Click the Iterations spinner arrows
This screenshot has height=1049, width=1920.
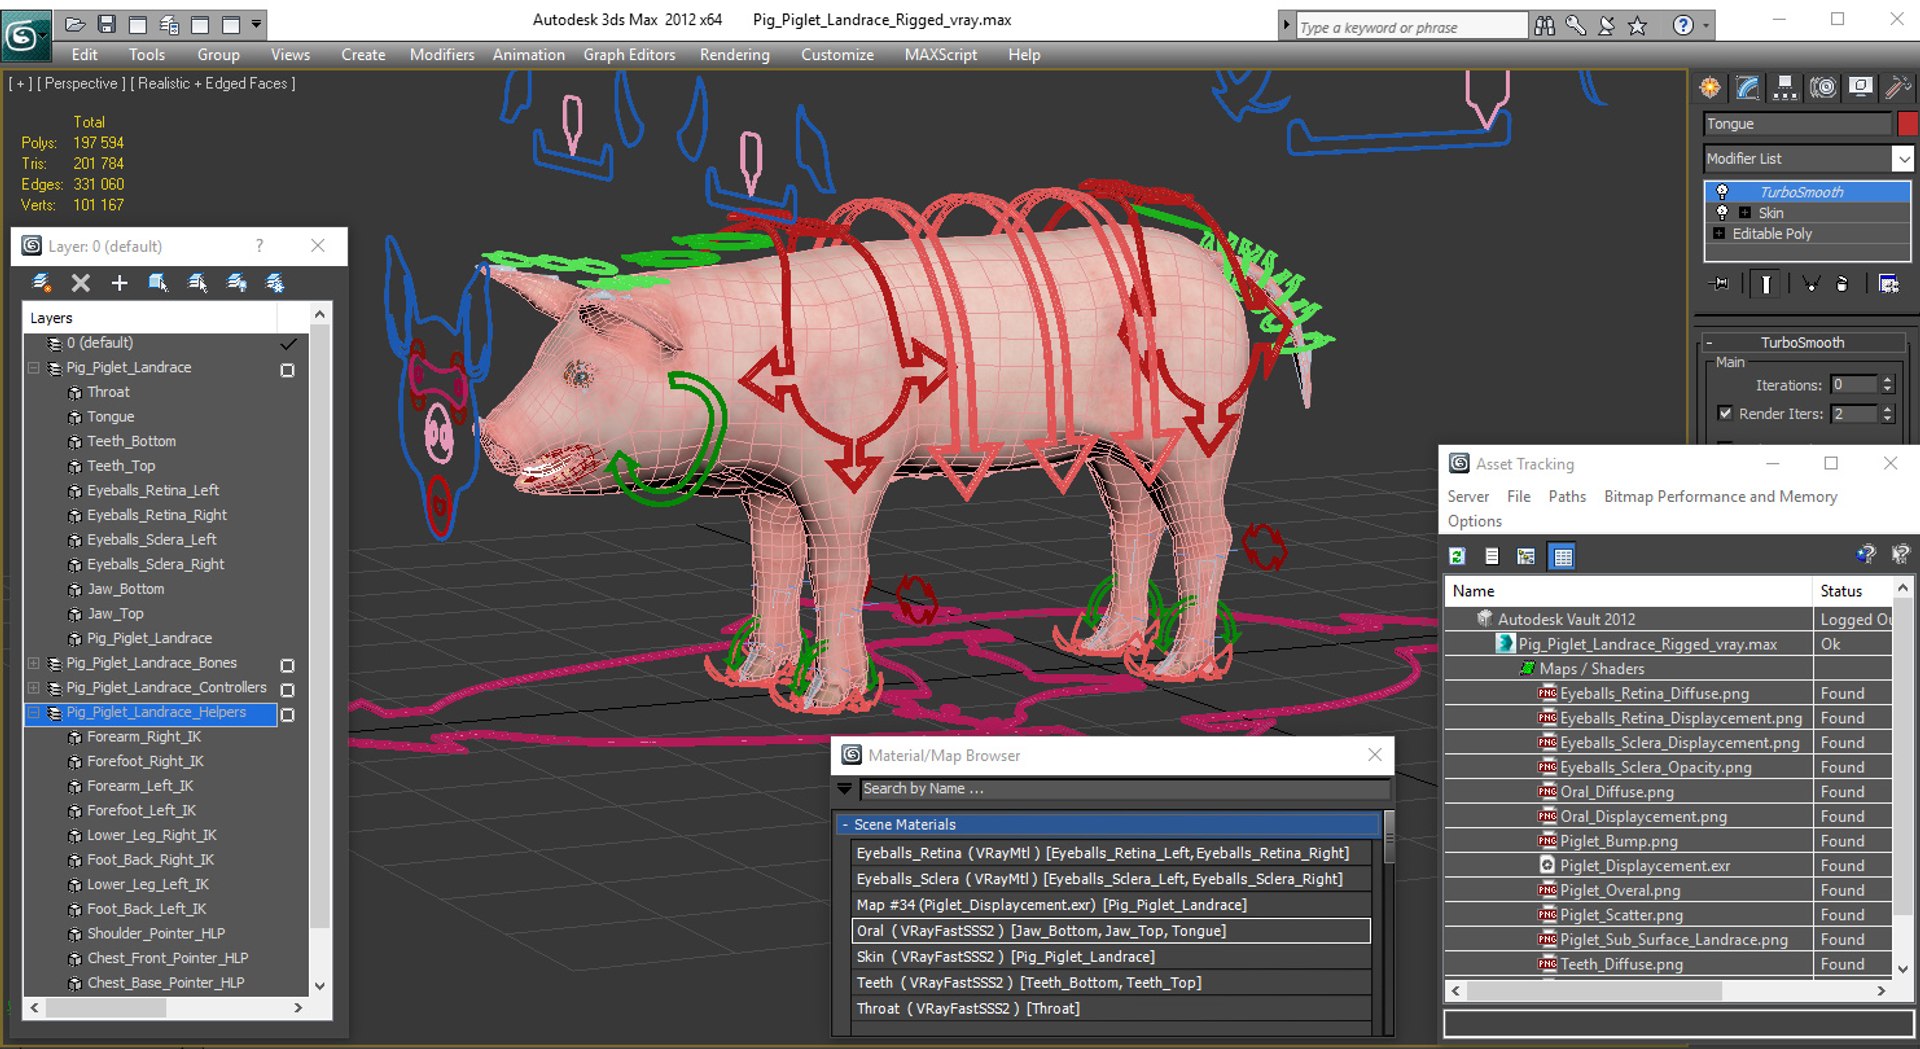[x=1887, y=385]
